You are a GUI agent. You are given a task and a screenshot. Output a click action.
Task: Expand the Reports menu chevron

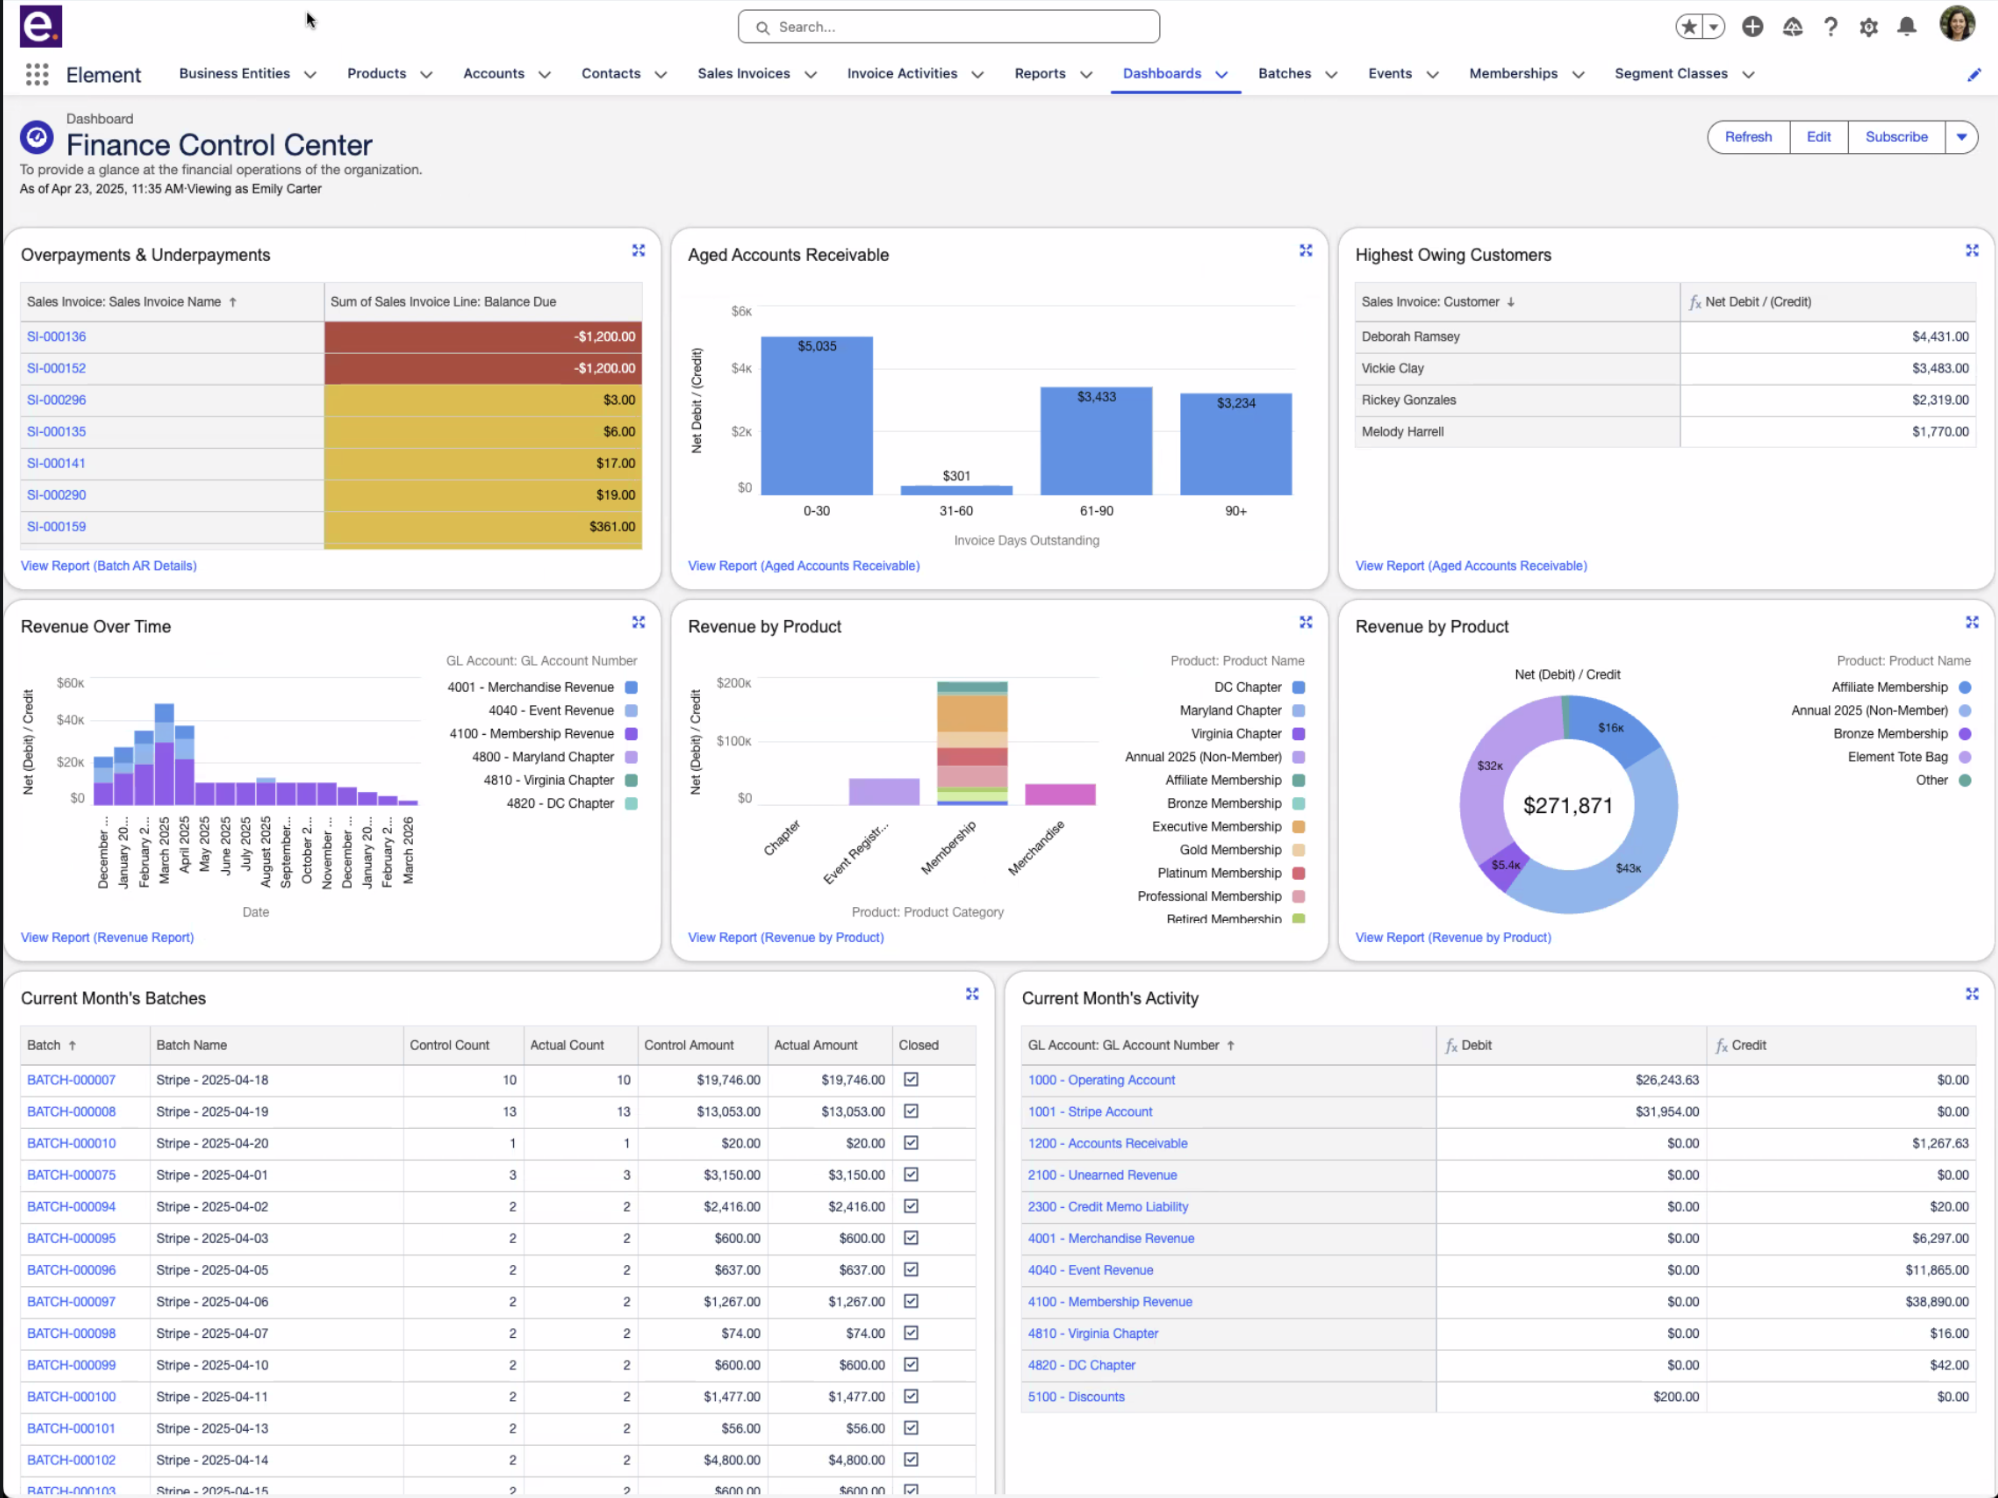pyautogui.click(x=1086, y=75)
